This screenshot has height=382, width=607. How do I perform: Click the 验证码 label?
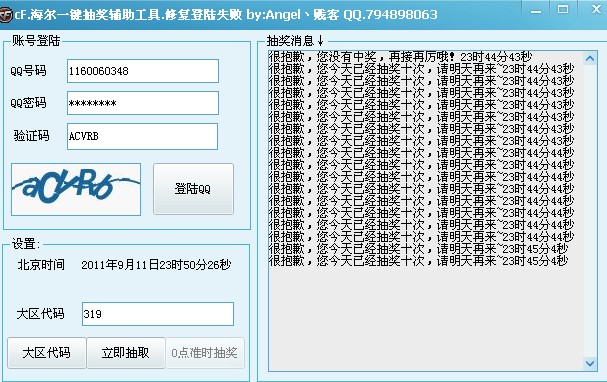(31, 136)
